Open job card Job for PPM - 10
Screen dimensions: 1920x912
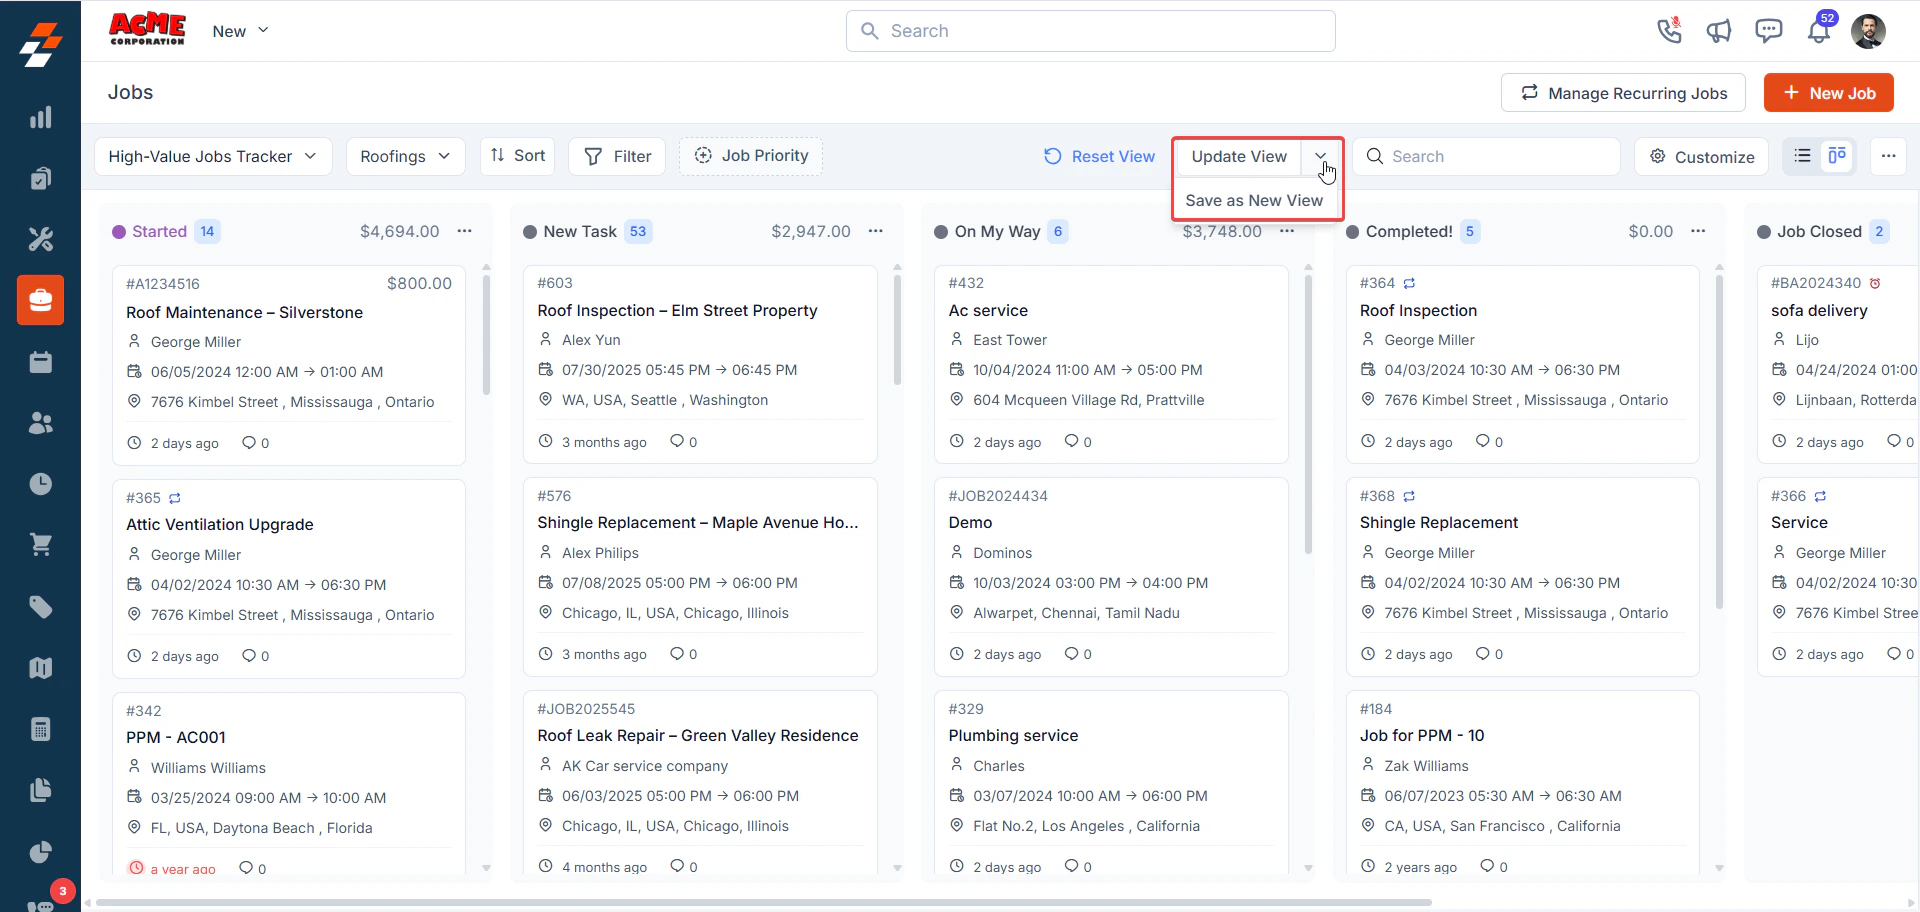coord(1522,782)
